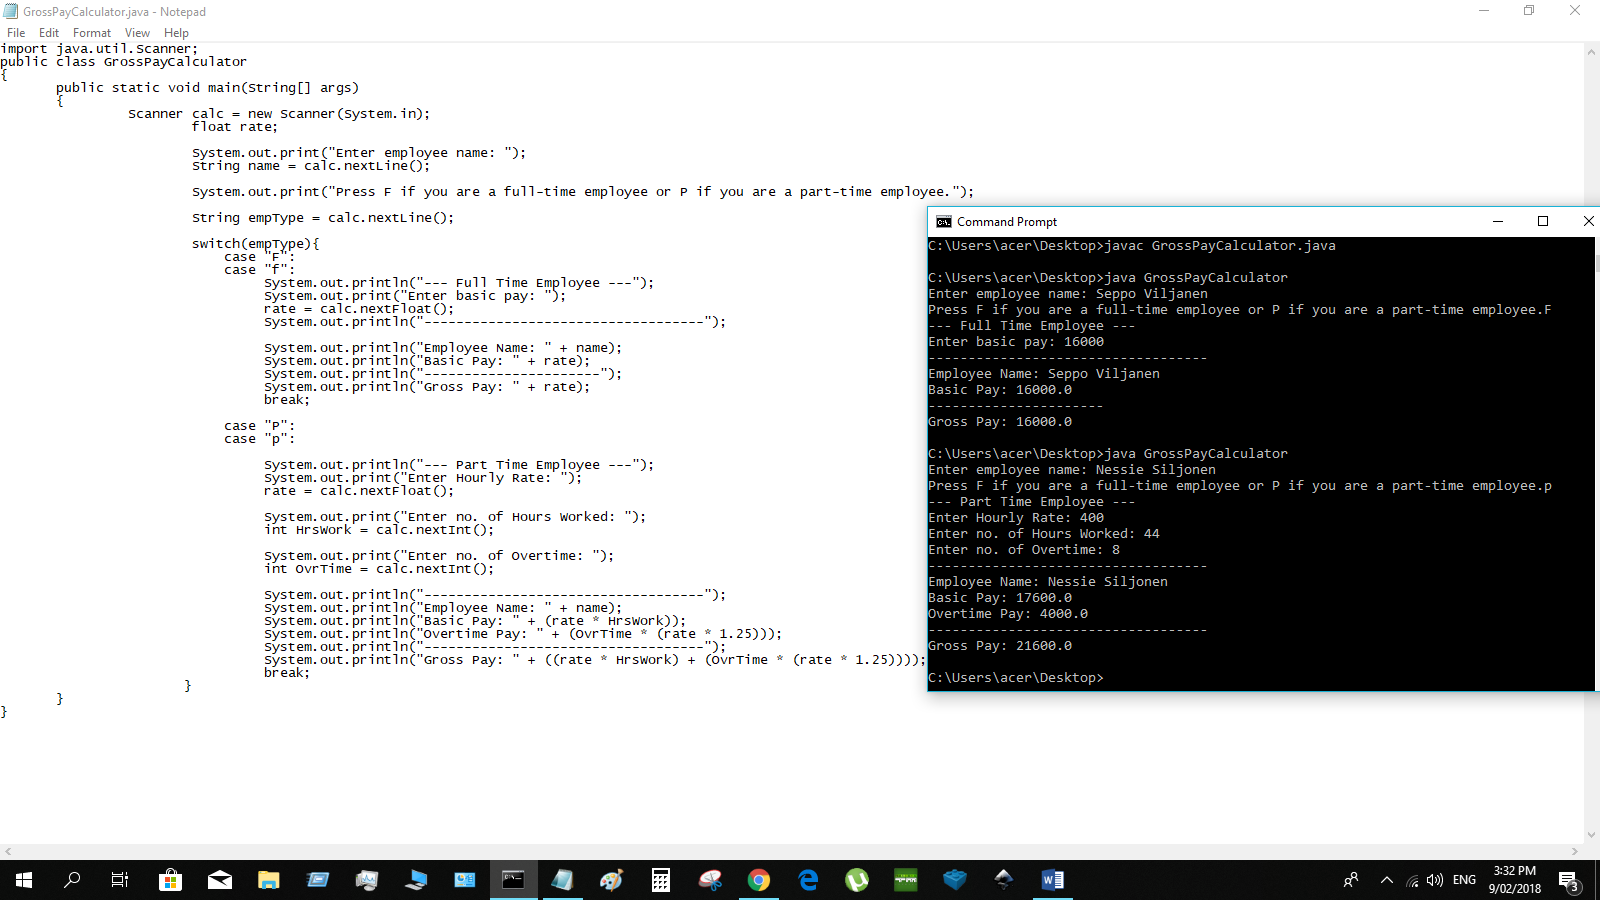Close the Command Prompt window
The image size is (1600, 900).
tap(1587, 222)
